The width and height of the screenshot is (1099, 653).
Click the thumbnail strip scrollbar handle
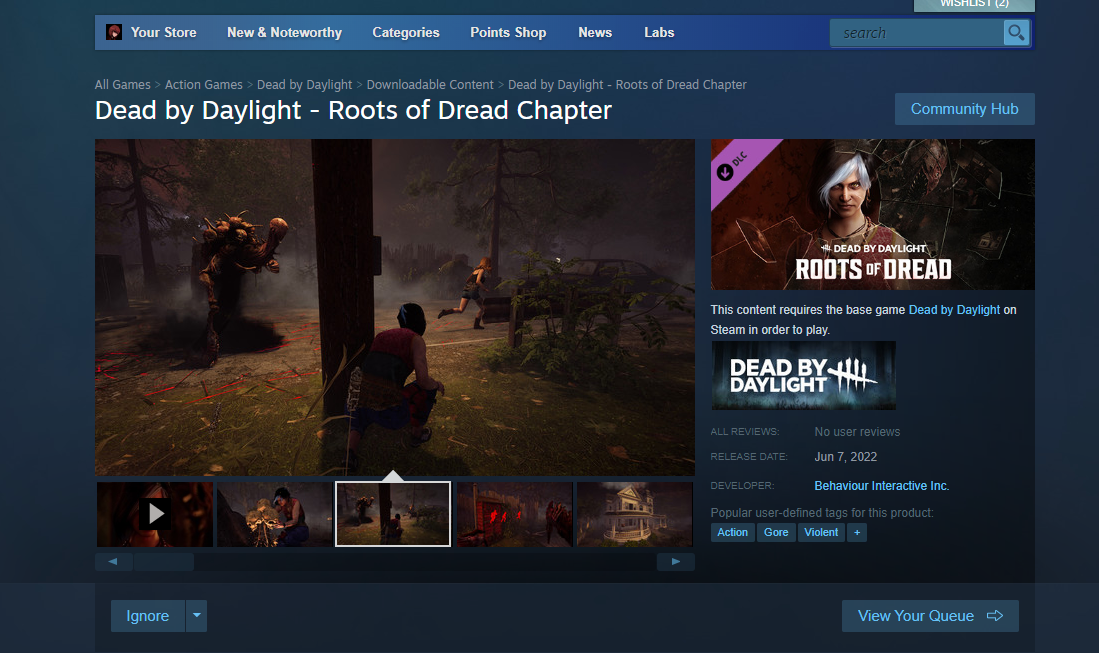click(164, 562)
